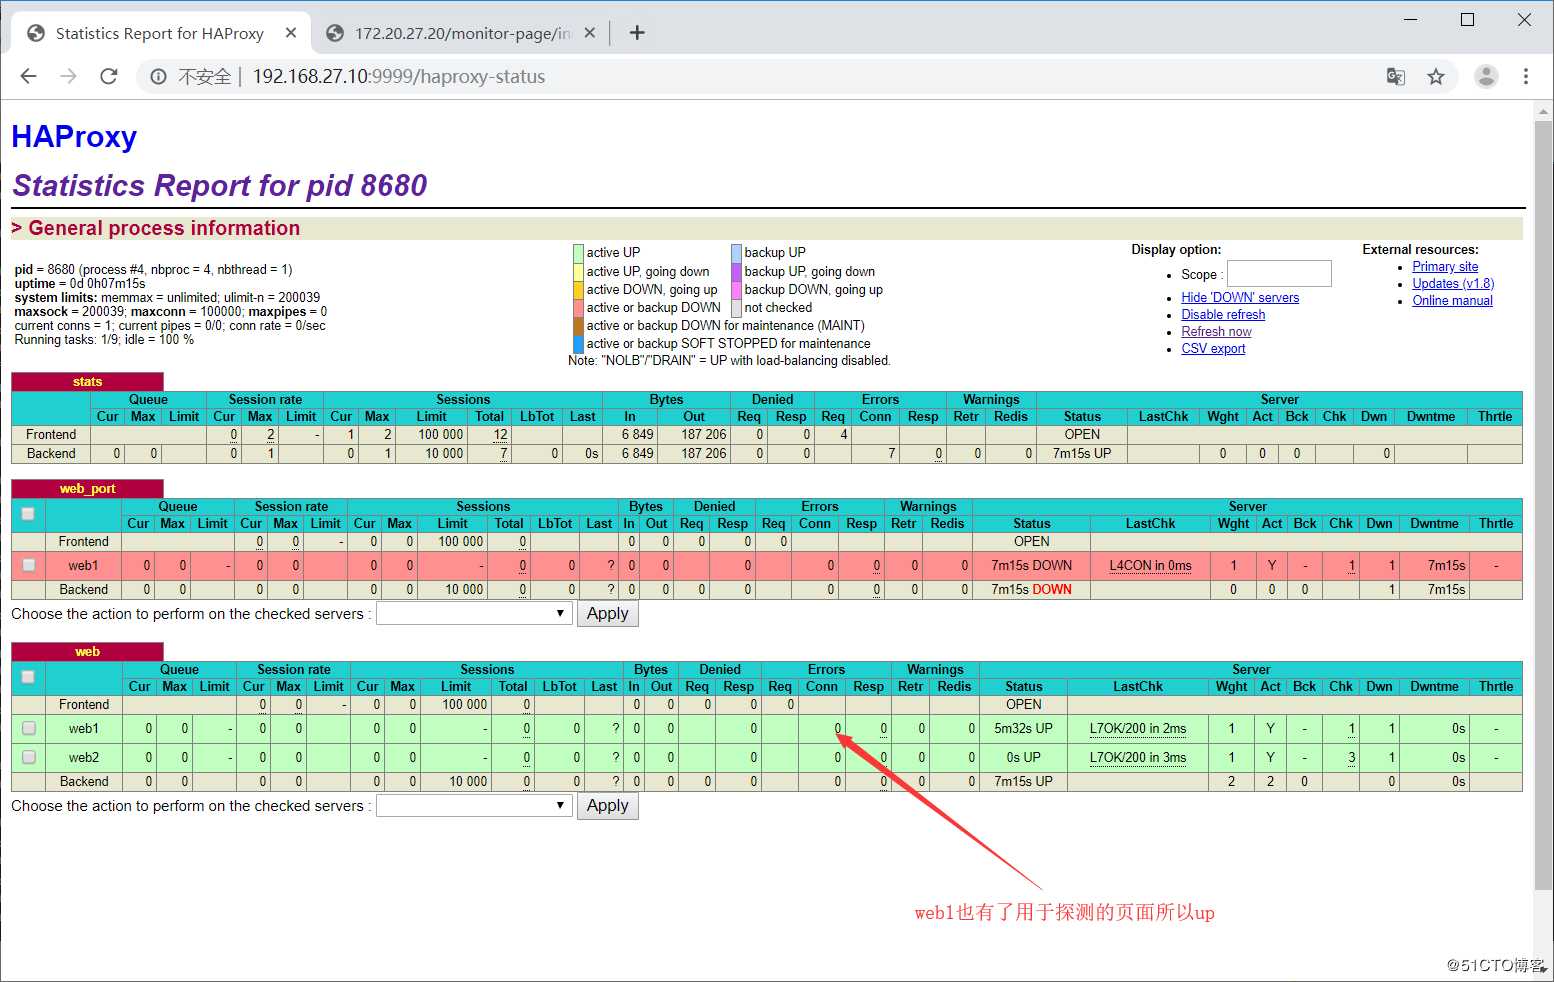The height and width of the screenshot is (982, 1554).
Task: Click the Disable refresh link
Action: coord(1223,314)
